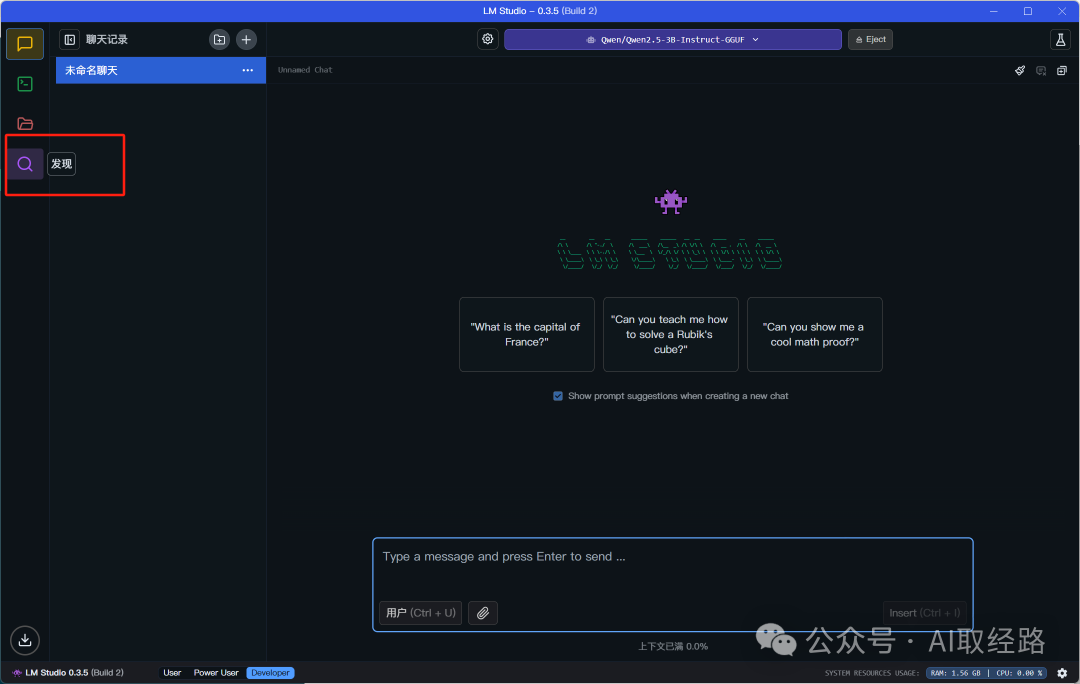Eject the loaded model

(871, 39)
